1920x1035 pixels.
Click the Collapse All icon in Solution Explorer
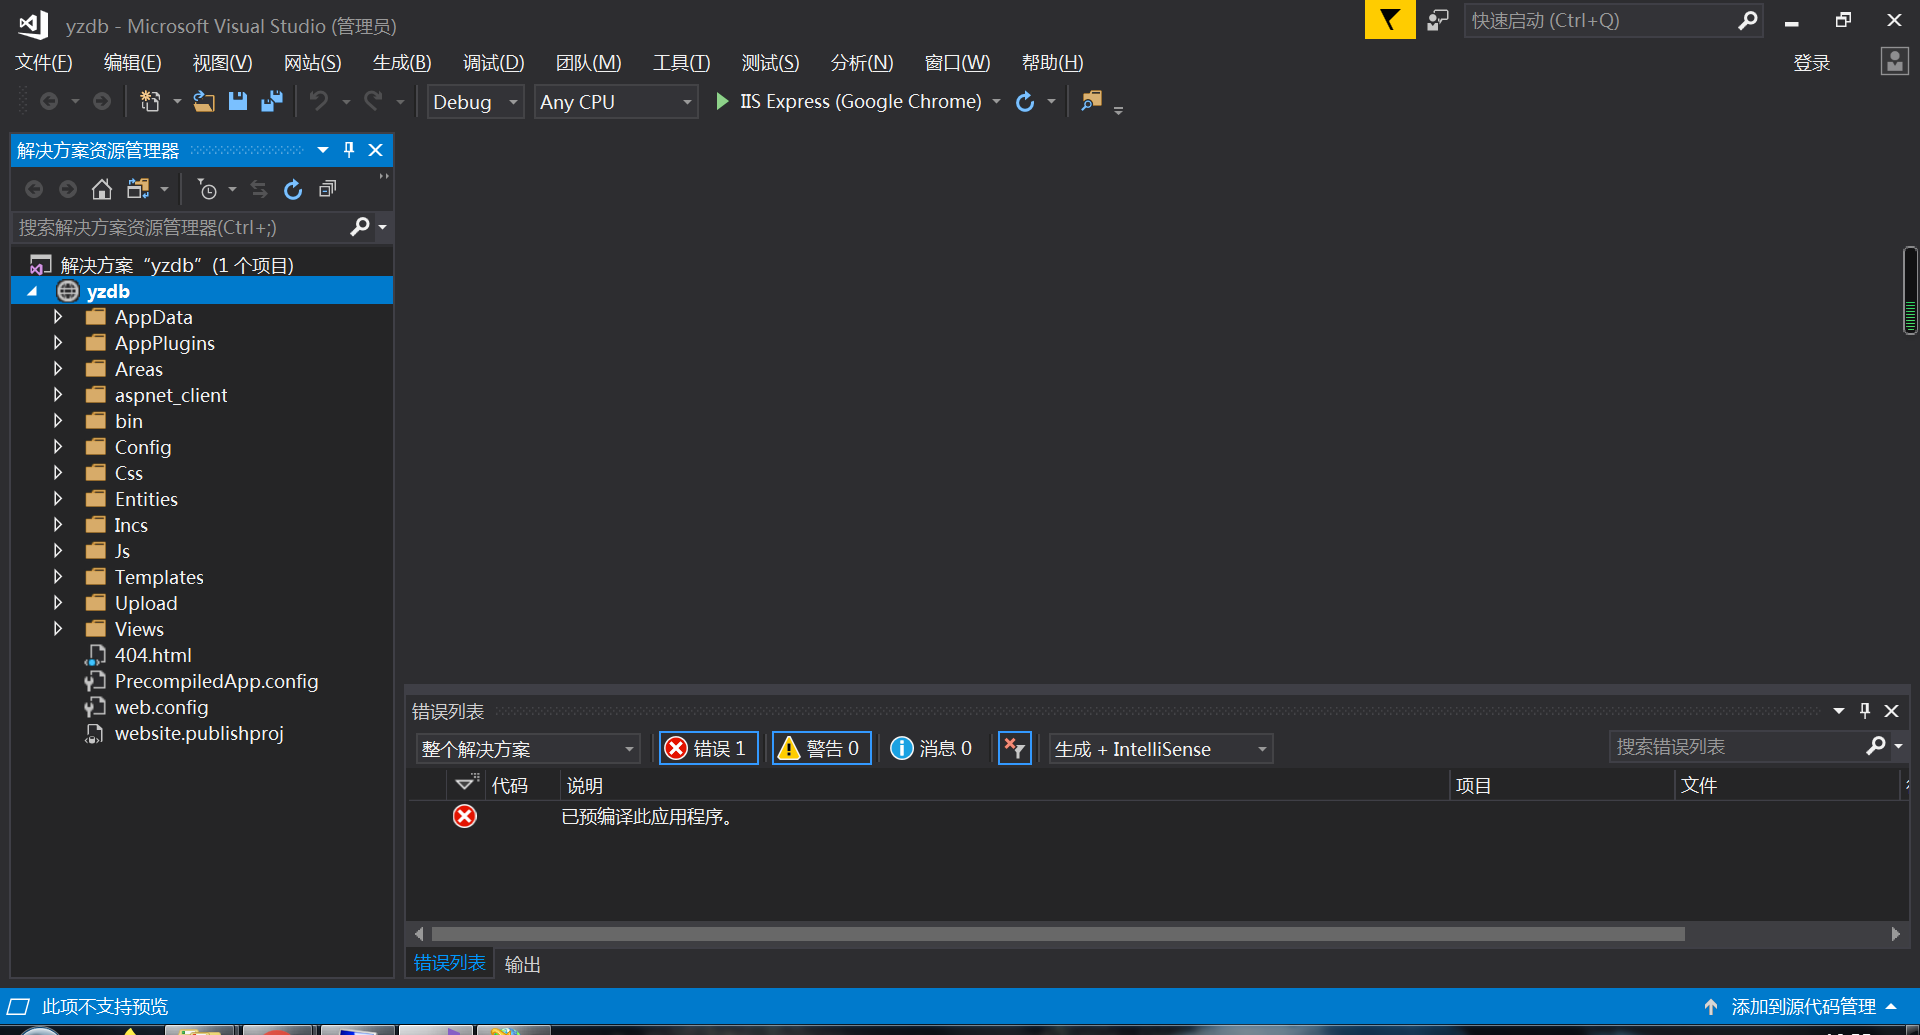(327, 189)
